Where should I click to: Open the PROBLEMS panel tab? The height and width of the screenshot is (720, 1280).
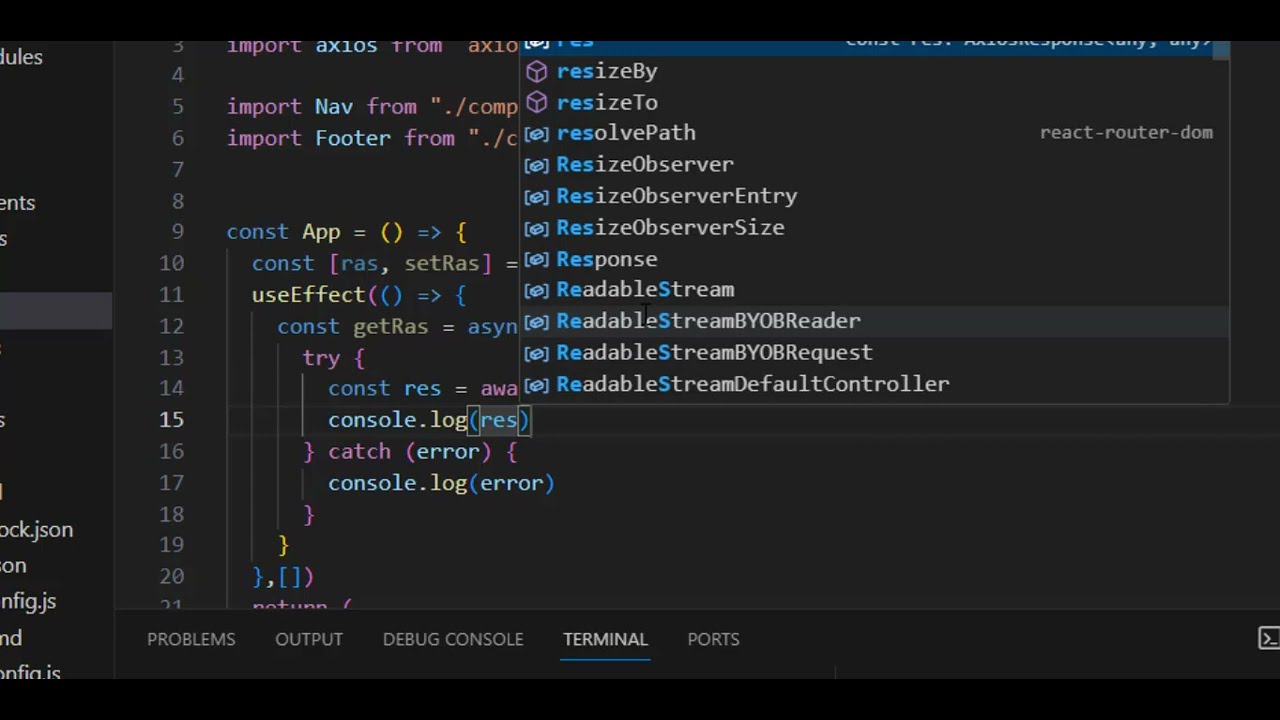191,639
